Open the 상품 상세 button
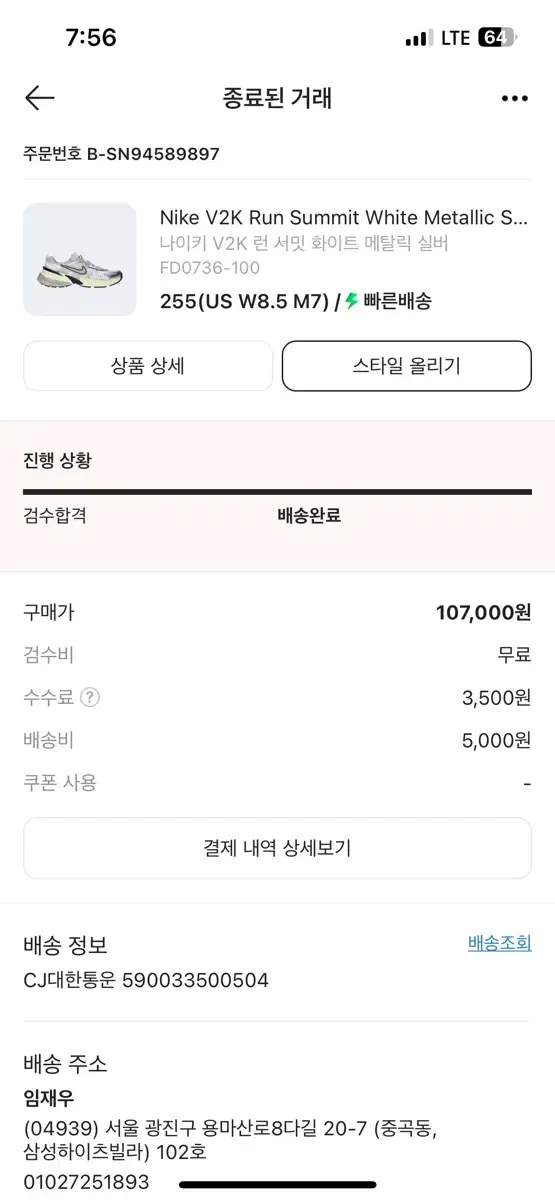The height and width of the screenshot is (1200, 555). pos(148,366)
